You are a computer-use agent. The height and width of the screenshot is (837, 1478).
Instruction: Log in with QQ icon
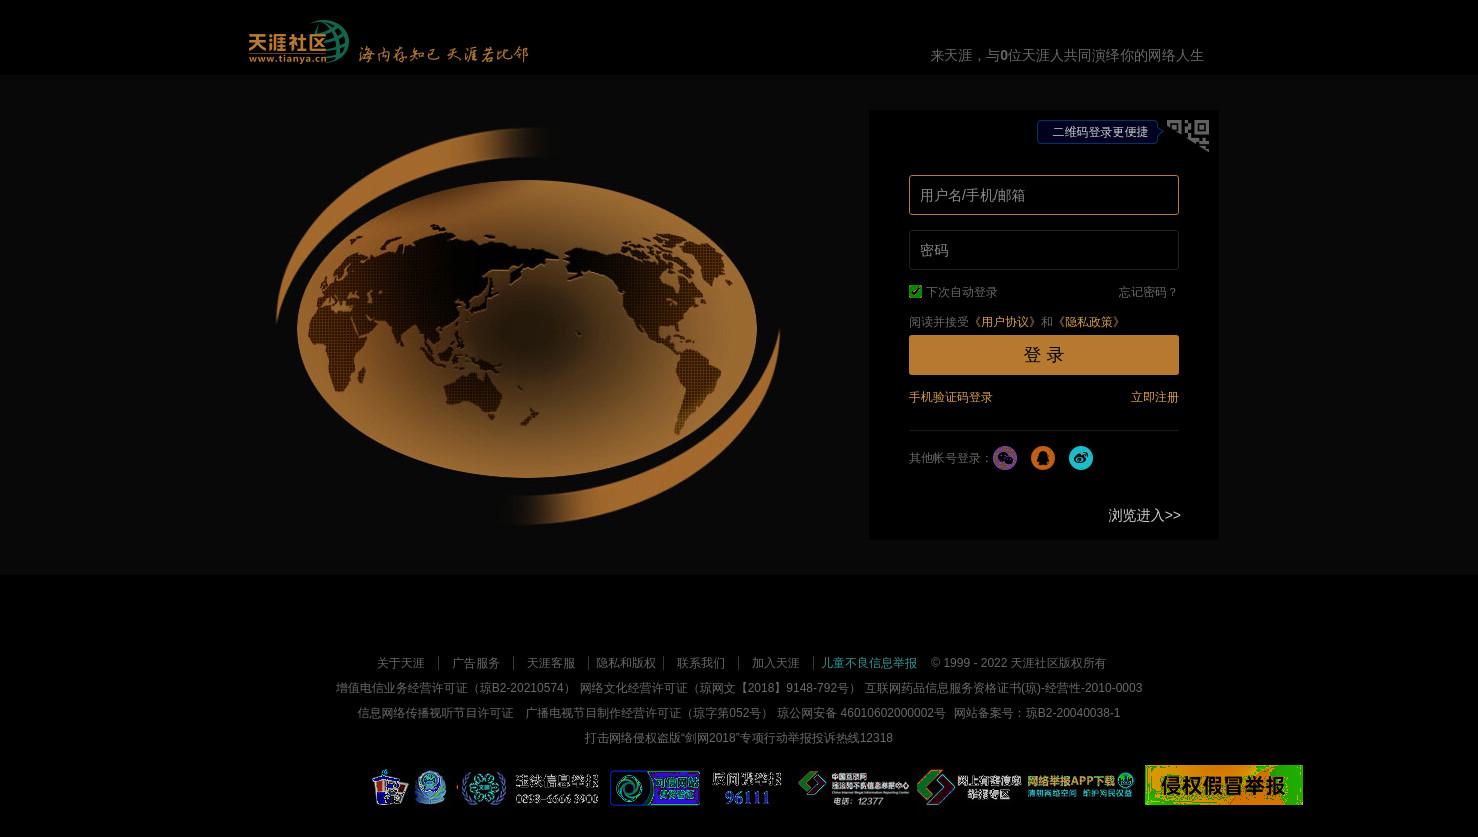(1043, 458)
